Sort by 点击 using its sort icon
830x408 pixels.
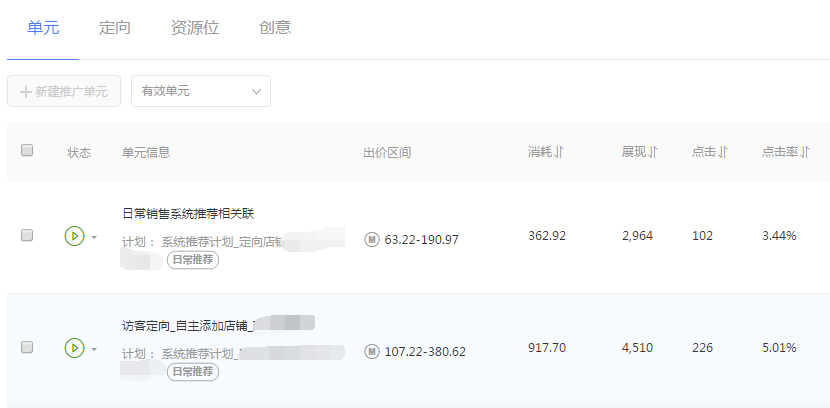[x=723, y=152]
